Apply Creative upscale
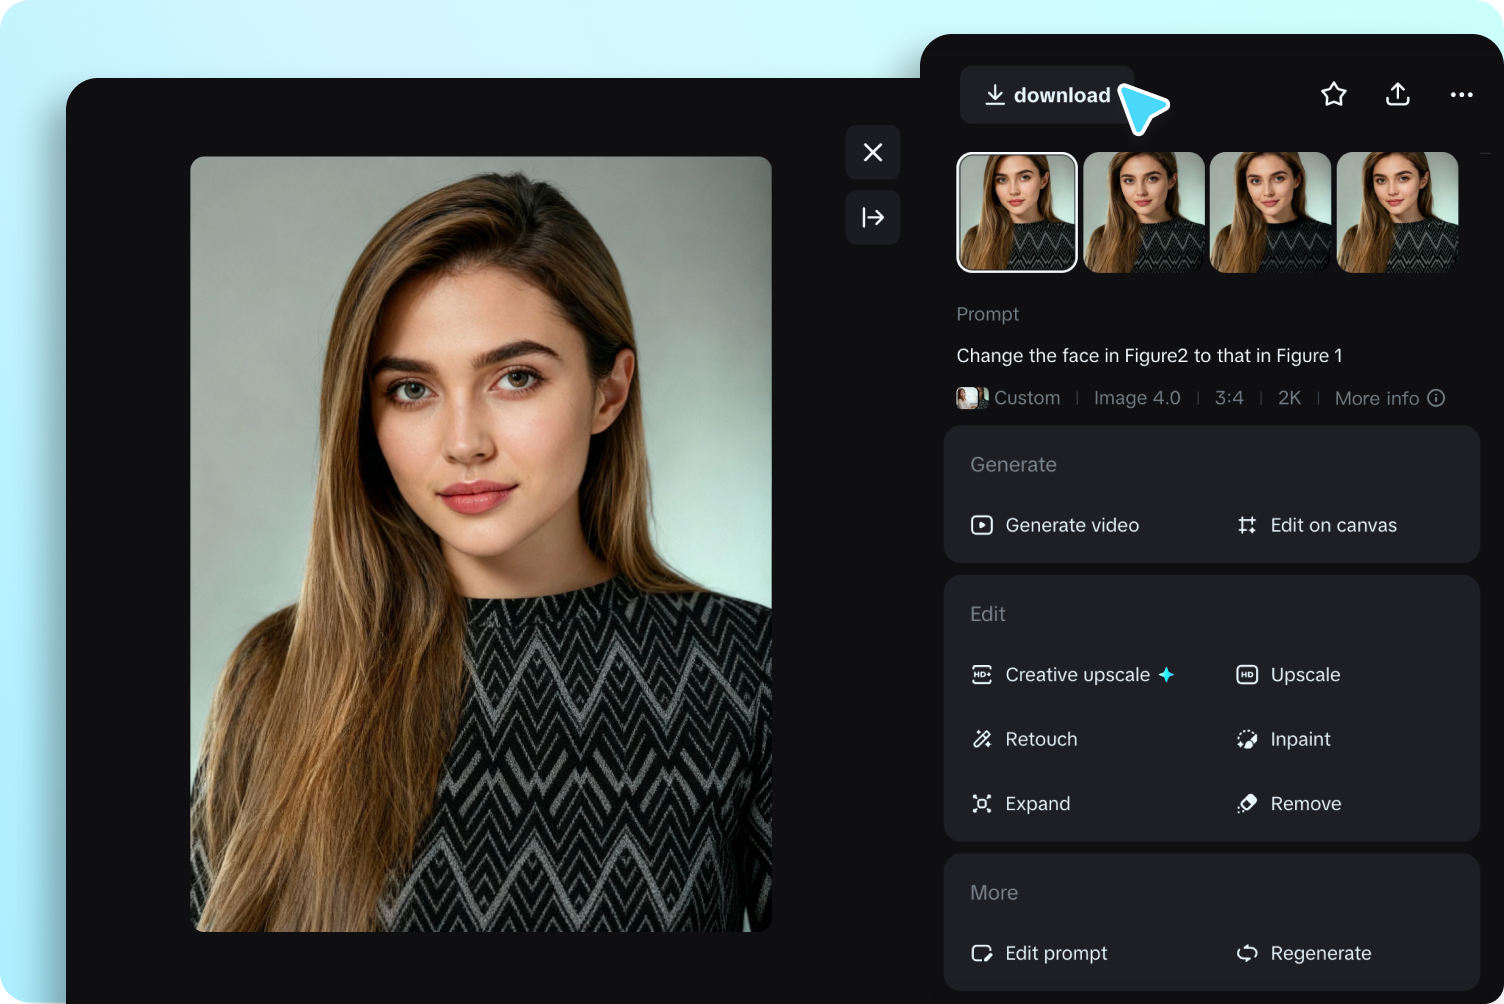The height and width of the screenshot is (1004, 1504). [1072, 675]
